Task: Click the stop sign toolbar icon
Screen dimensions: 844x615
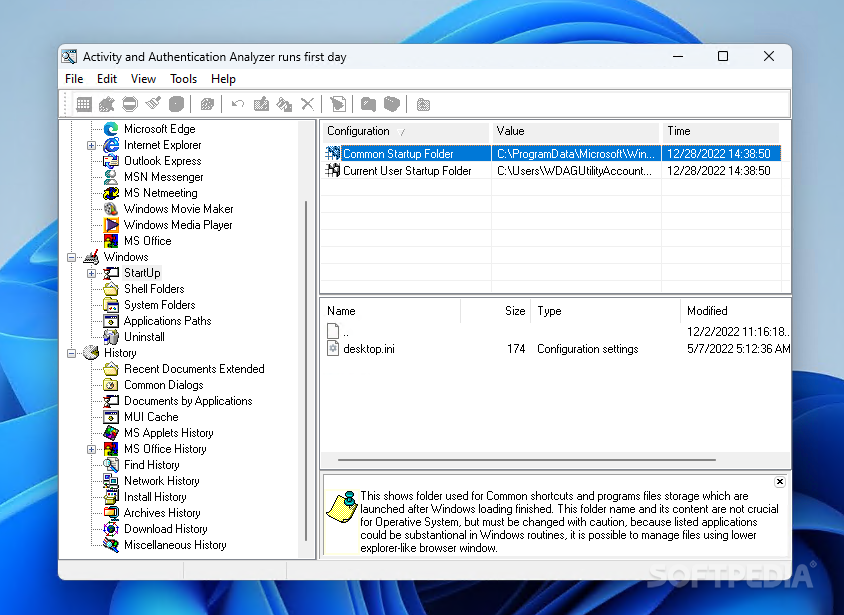Action: click(x=130, y=104)
